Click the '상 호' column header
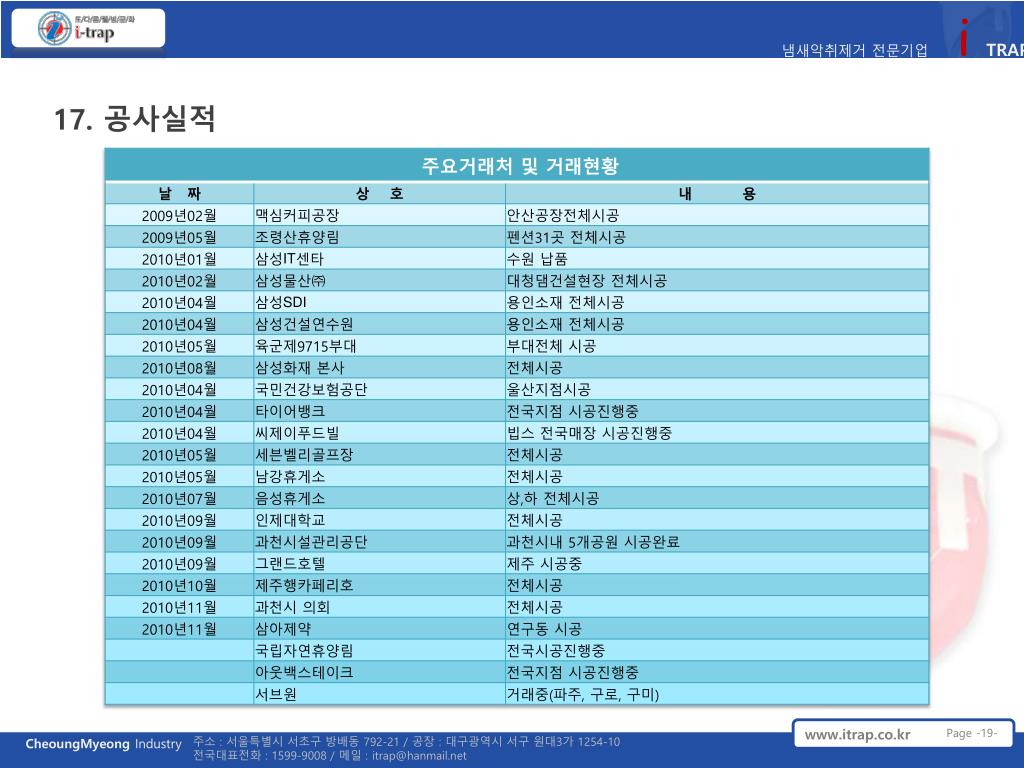1024x768 pixels. pyautogui.click(x=379, y=193)
